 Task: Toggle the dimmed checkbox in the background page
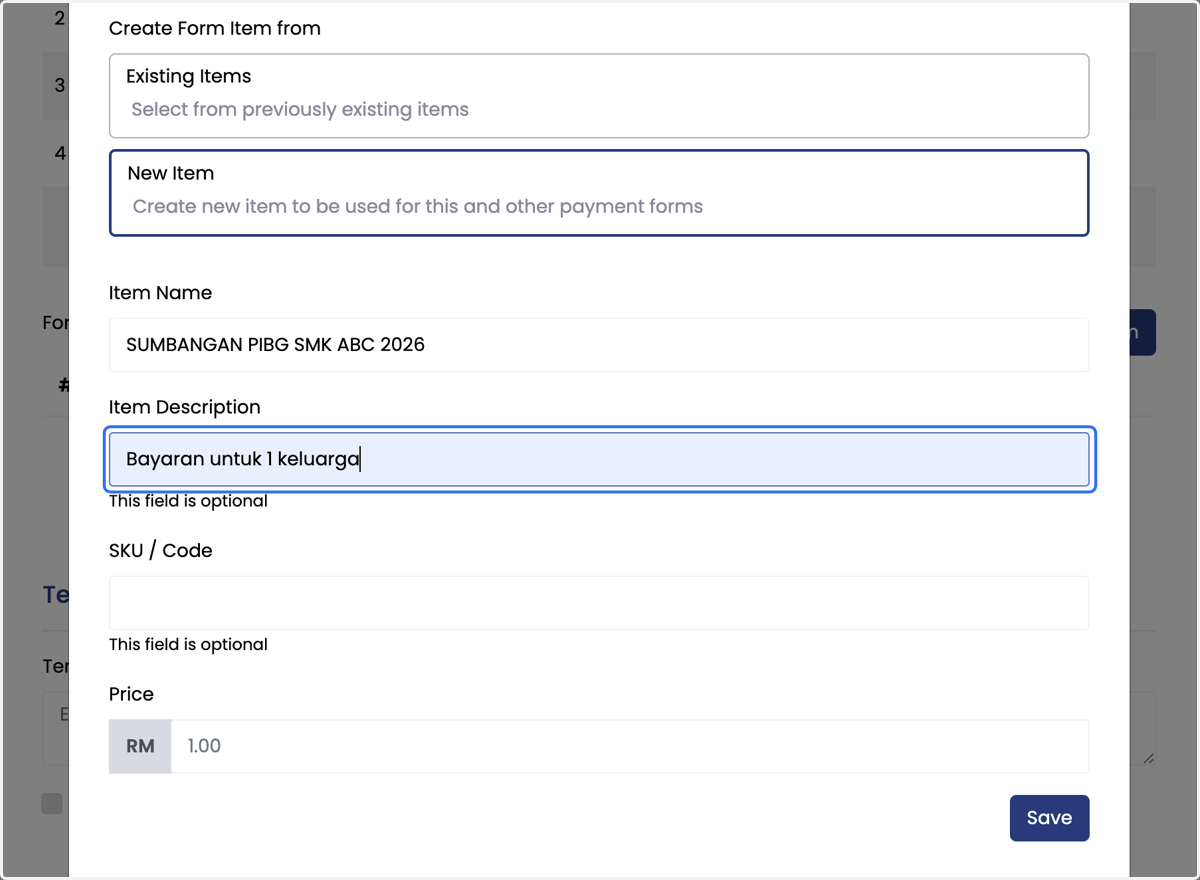pos(52,803)
